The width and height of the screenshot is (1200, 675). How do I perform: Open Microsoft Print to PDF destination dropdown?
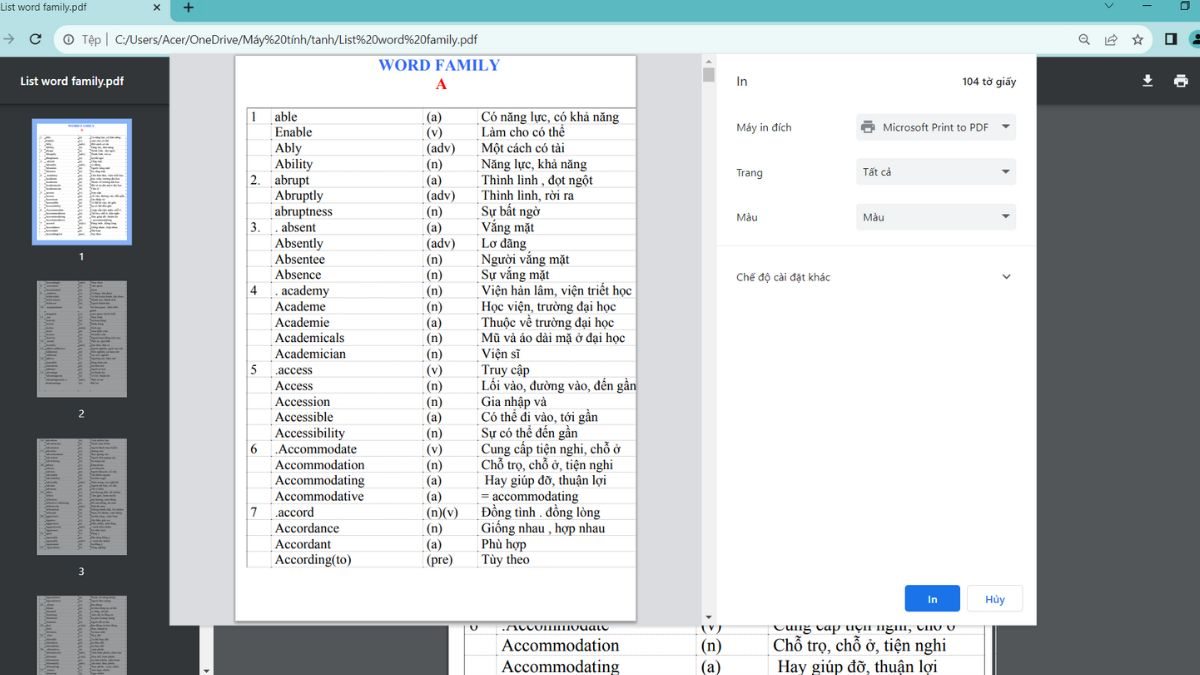tap(936, 127)
